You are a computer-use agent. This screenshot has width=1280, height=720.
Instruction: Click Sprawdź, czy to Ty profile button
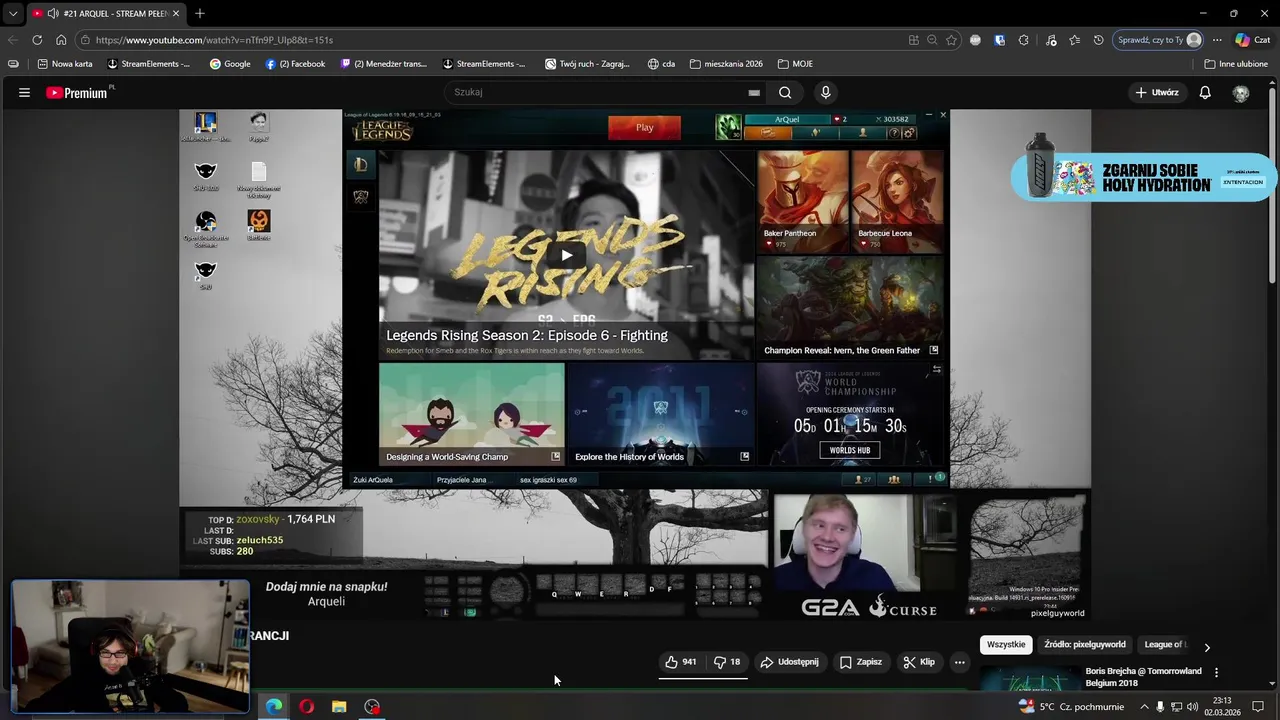point(1159,40)
